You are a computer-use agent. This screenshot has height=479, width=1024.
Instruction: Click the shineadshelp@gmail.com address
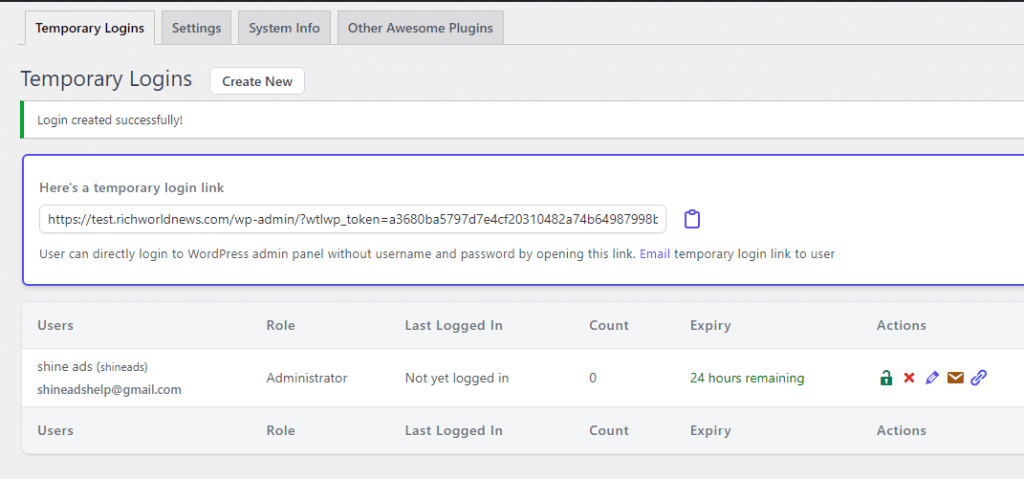109,390
